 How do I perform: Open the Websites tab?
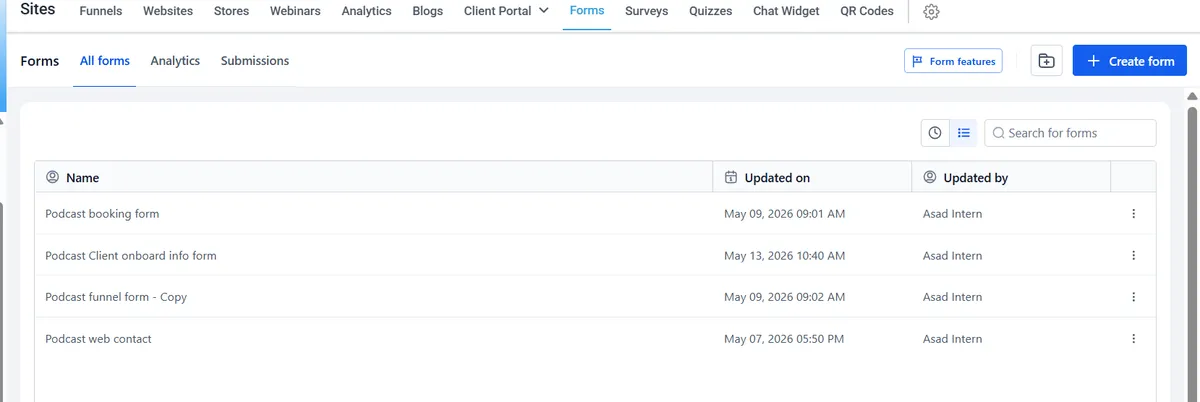168,11
